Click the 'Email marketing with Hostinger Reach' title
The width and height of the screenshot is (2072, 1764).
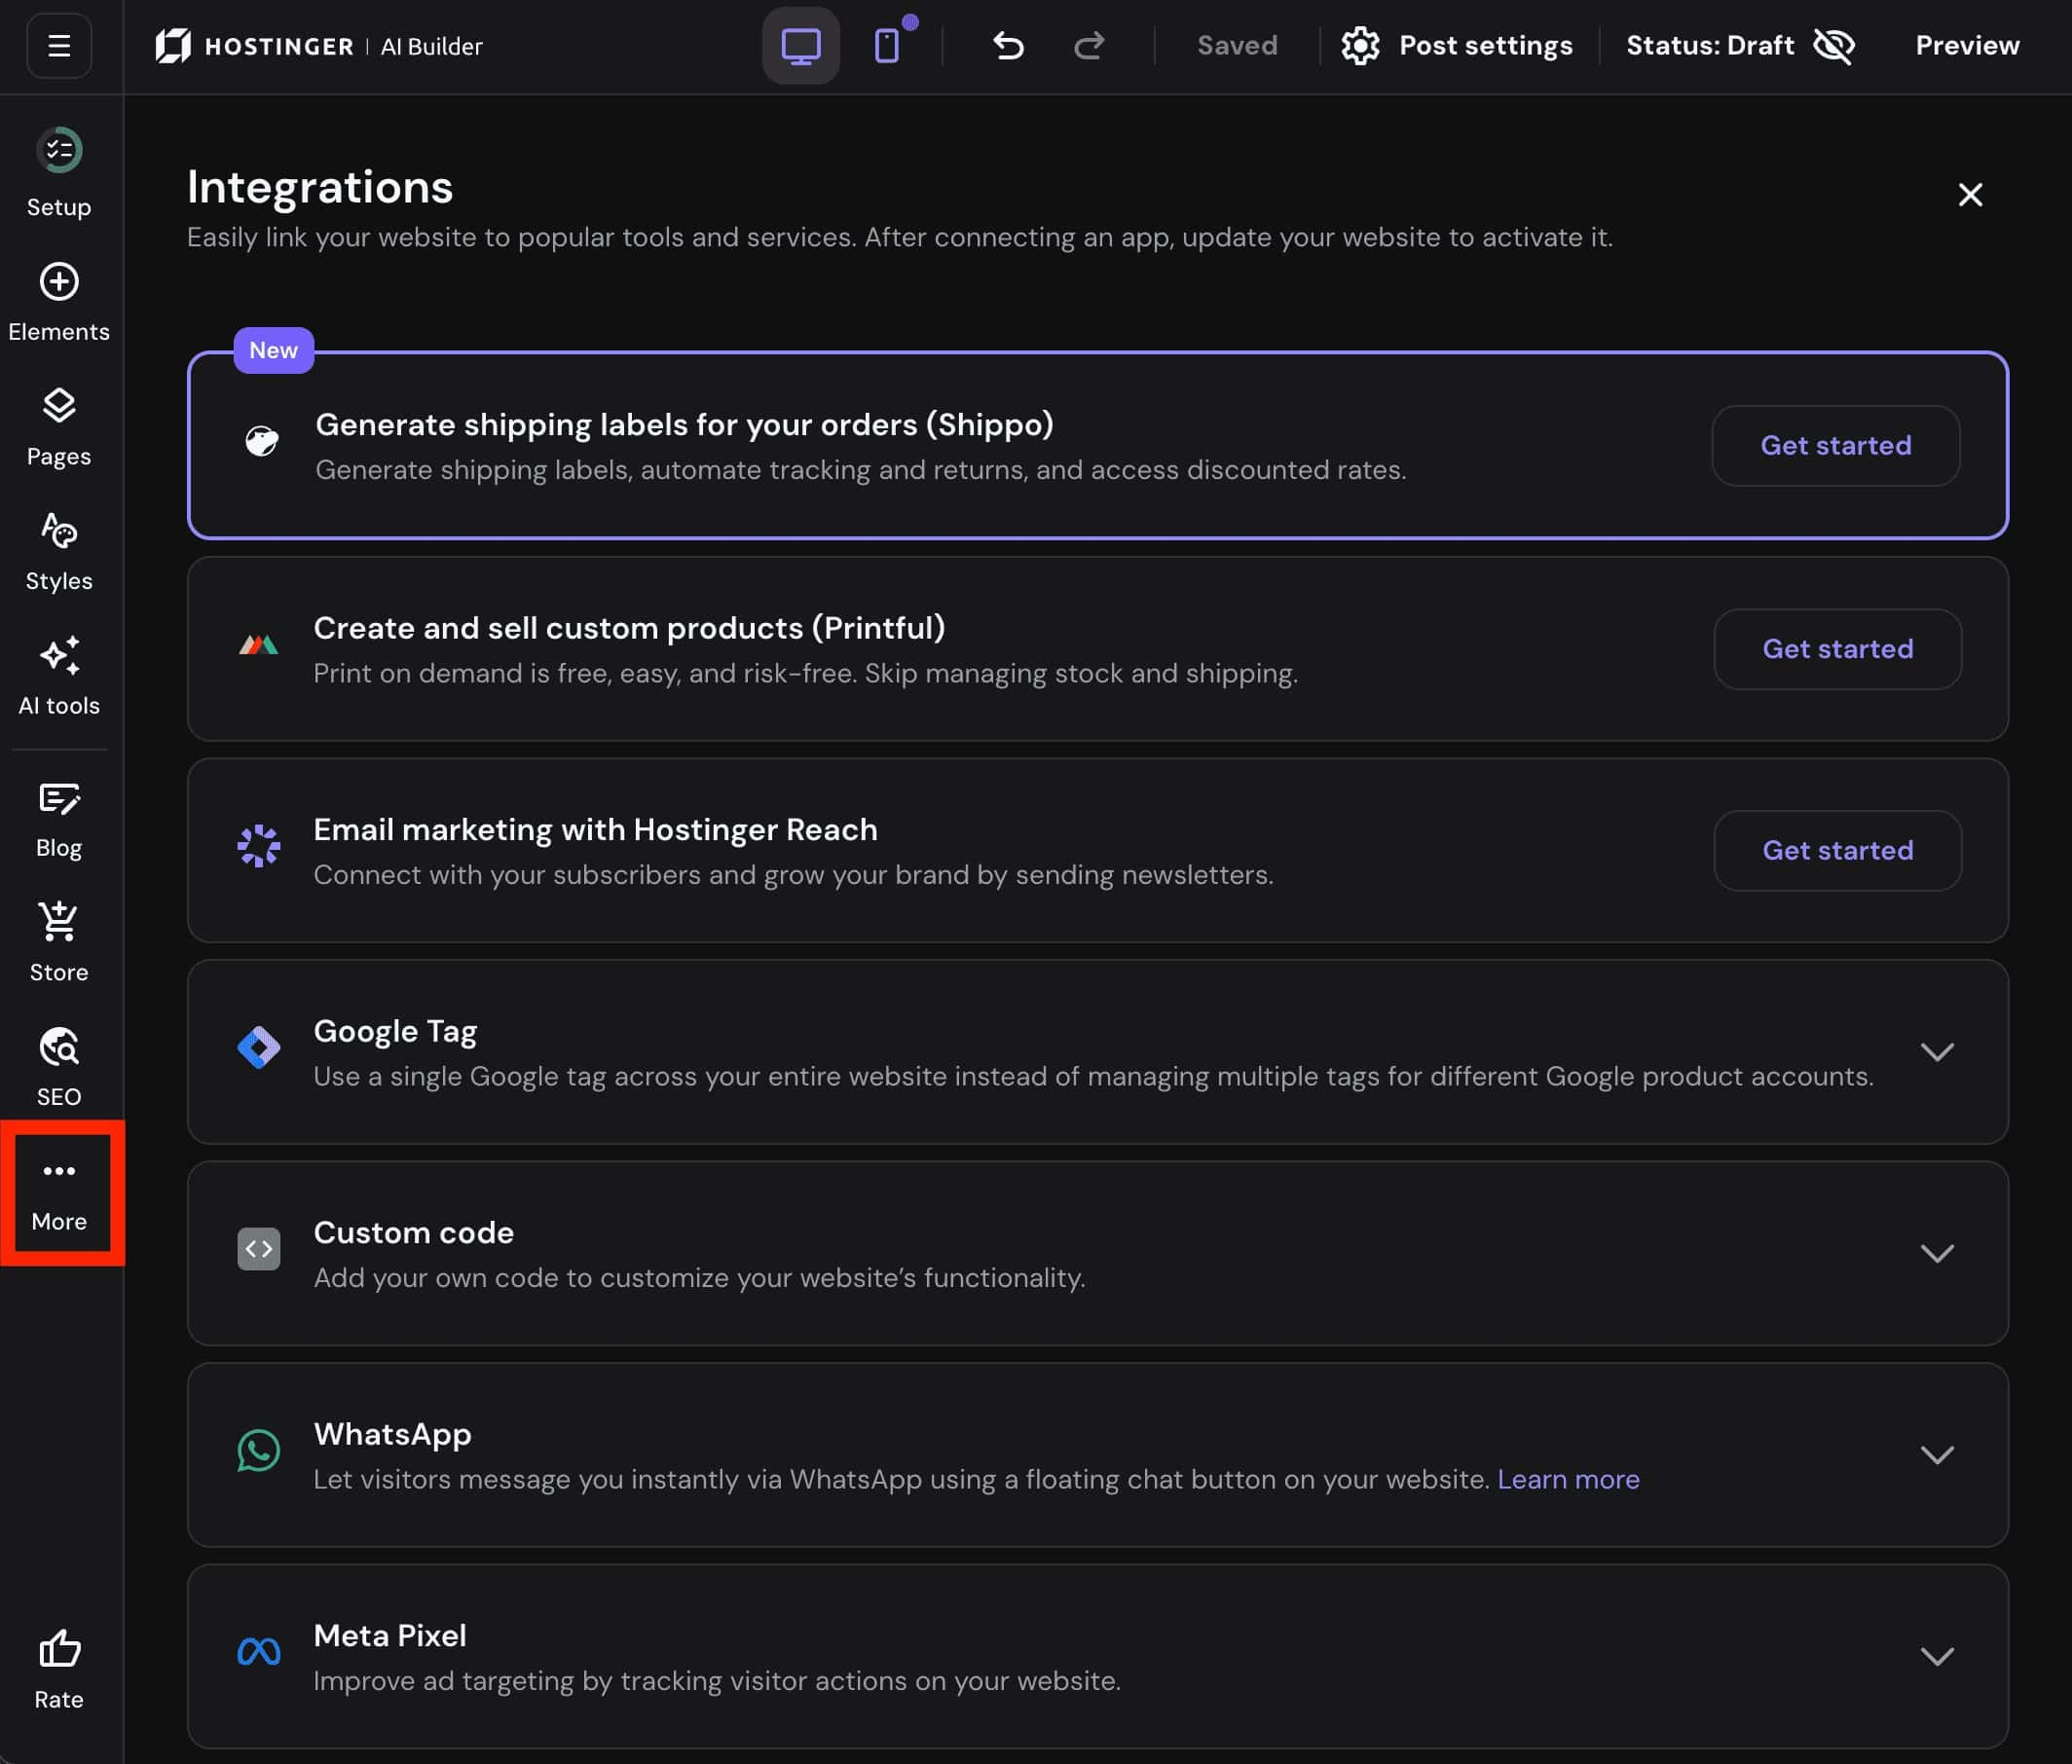(596, 829)
